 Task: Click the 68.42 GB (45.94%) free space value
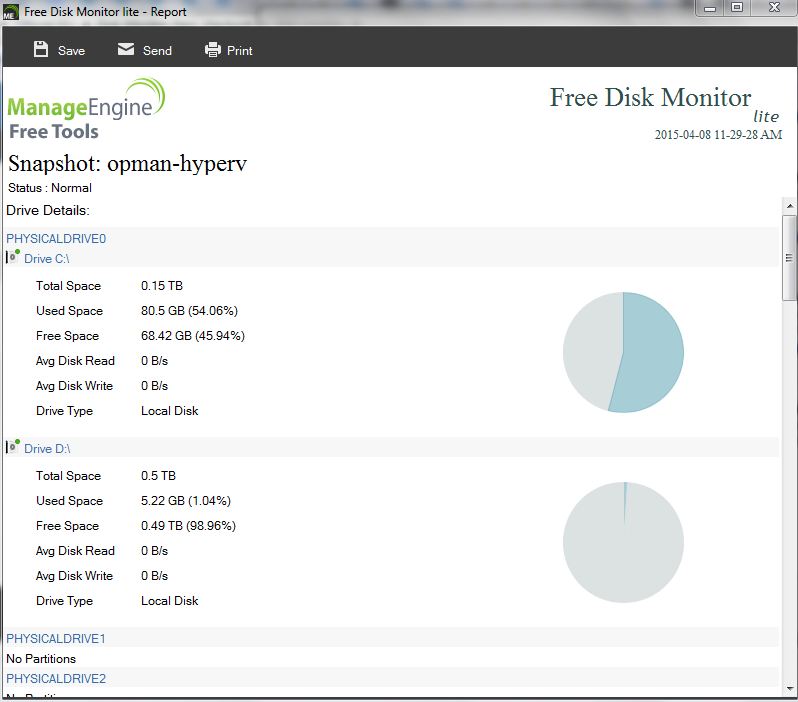coord(193,335)
